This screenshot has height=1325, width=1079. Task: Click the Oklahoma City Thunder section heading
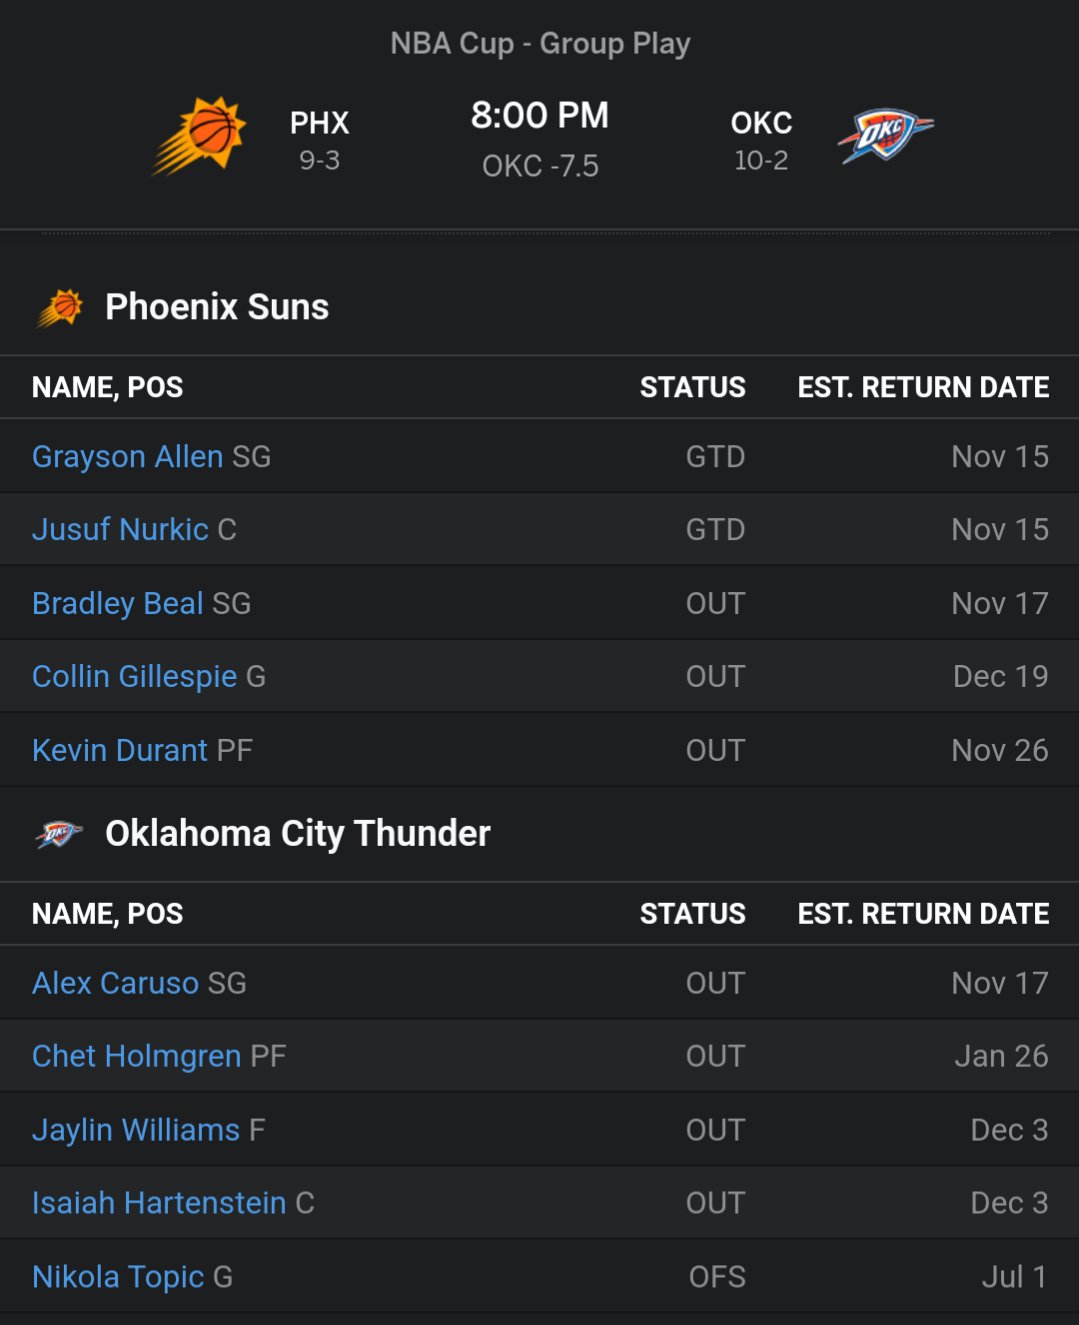297,834
